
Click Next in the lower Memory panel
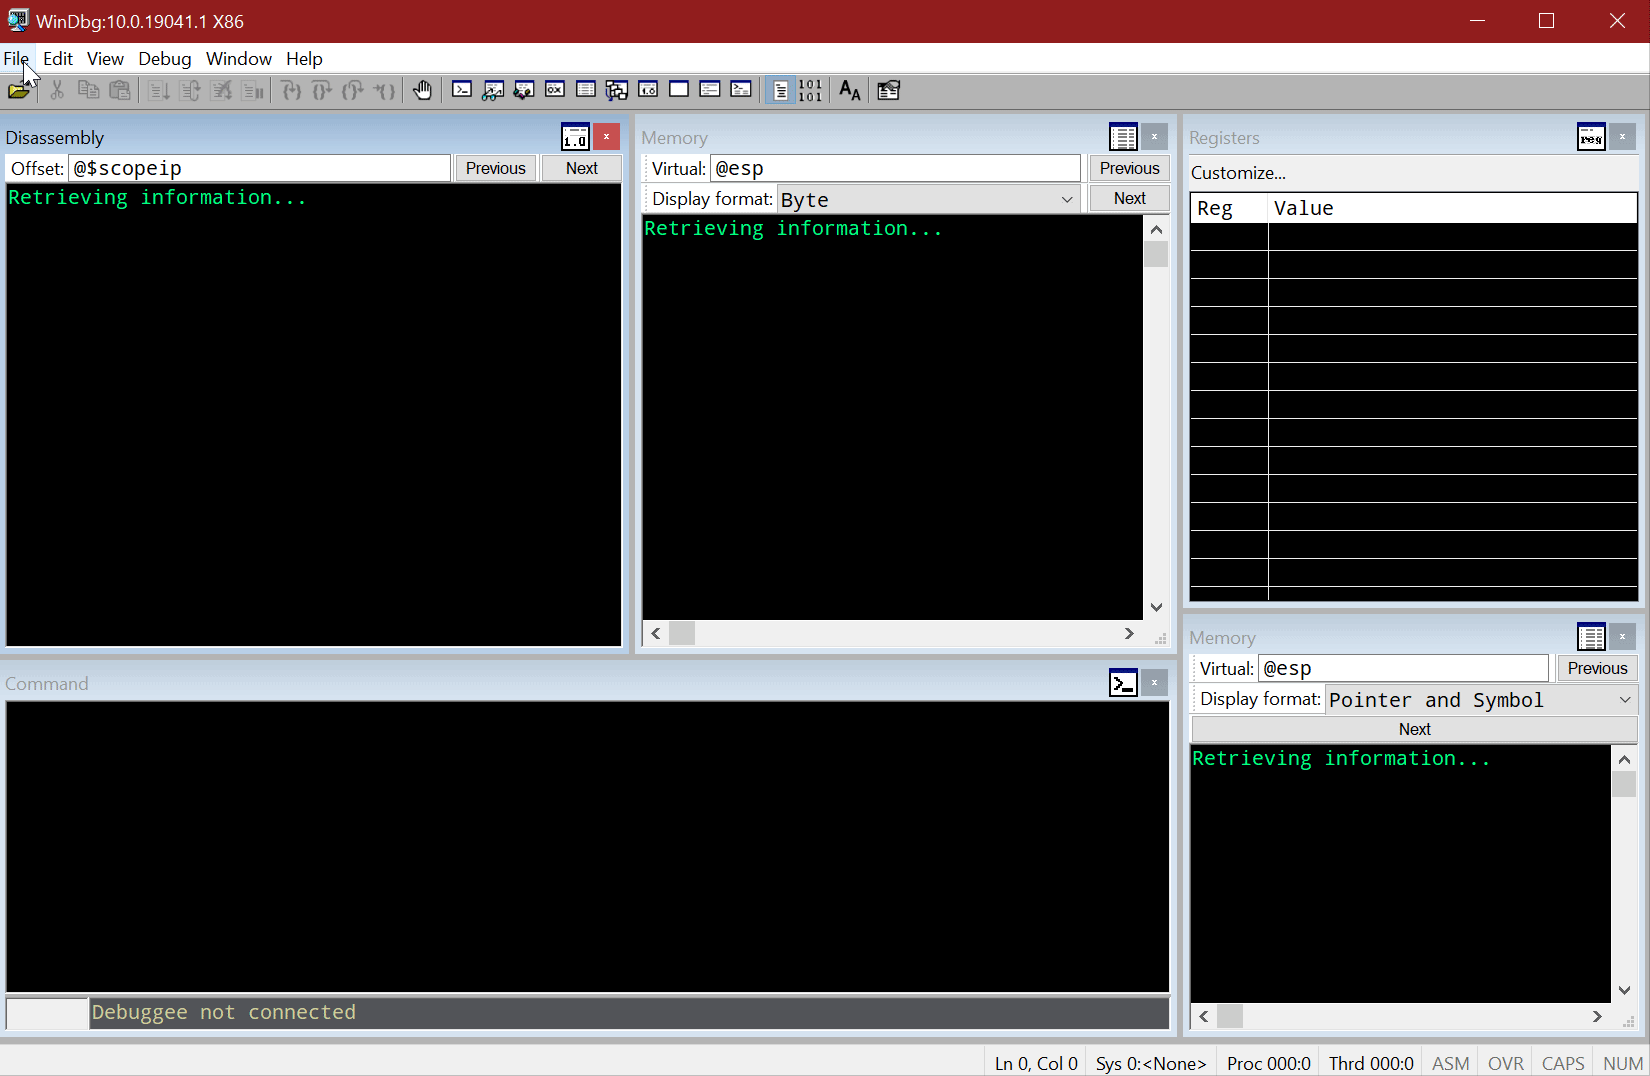(1414, 729)
